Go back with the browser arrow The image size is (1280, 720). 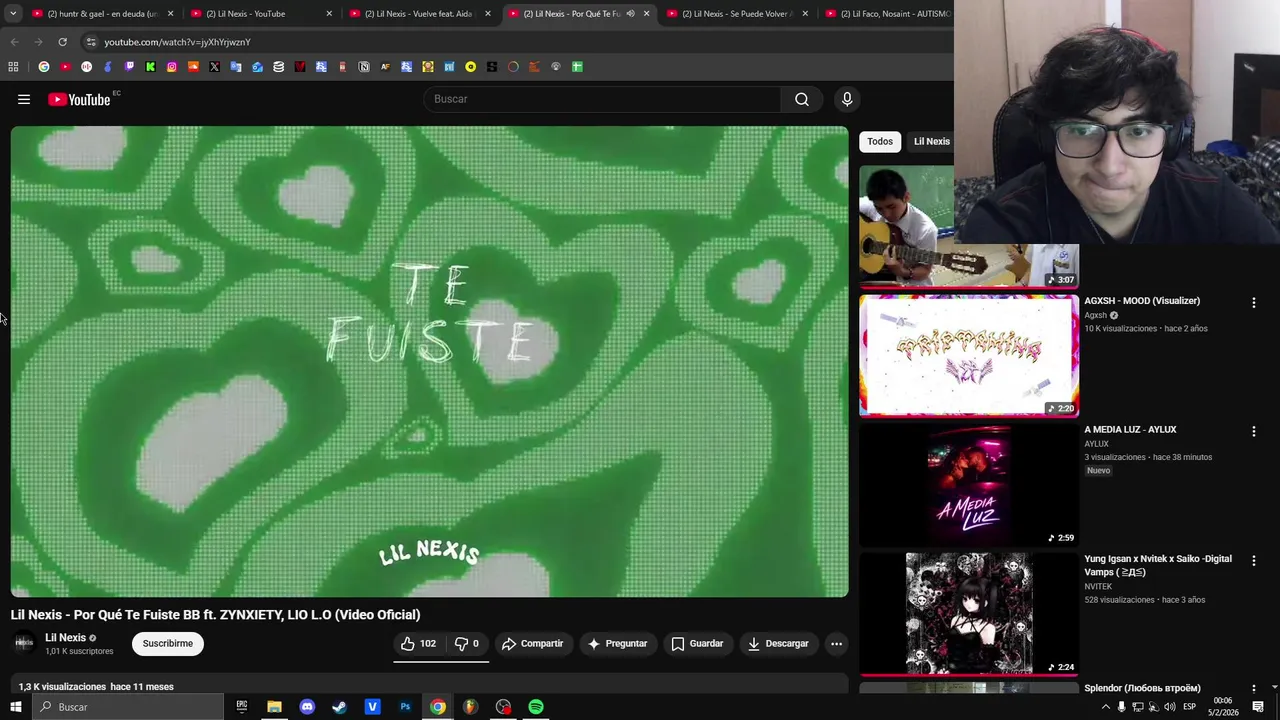tap(14, 42)
